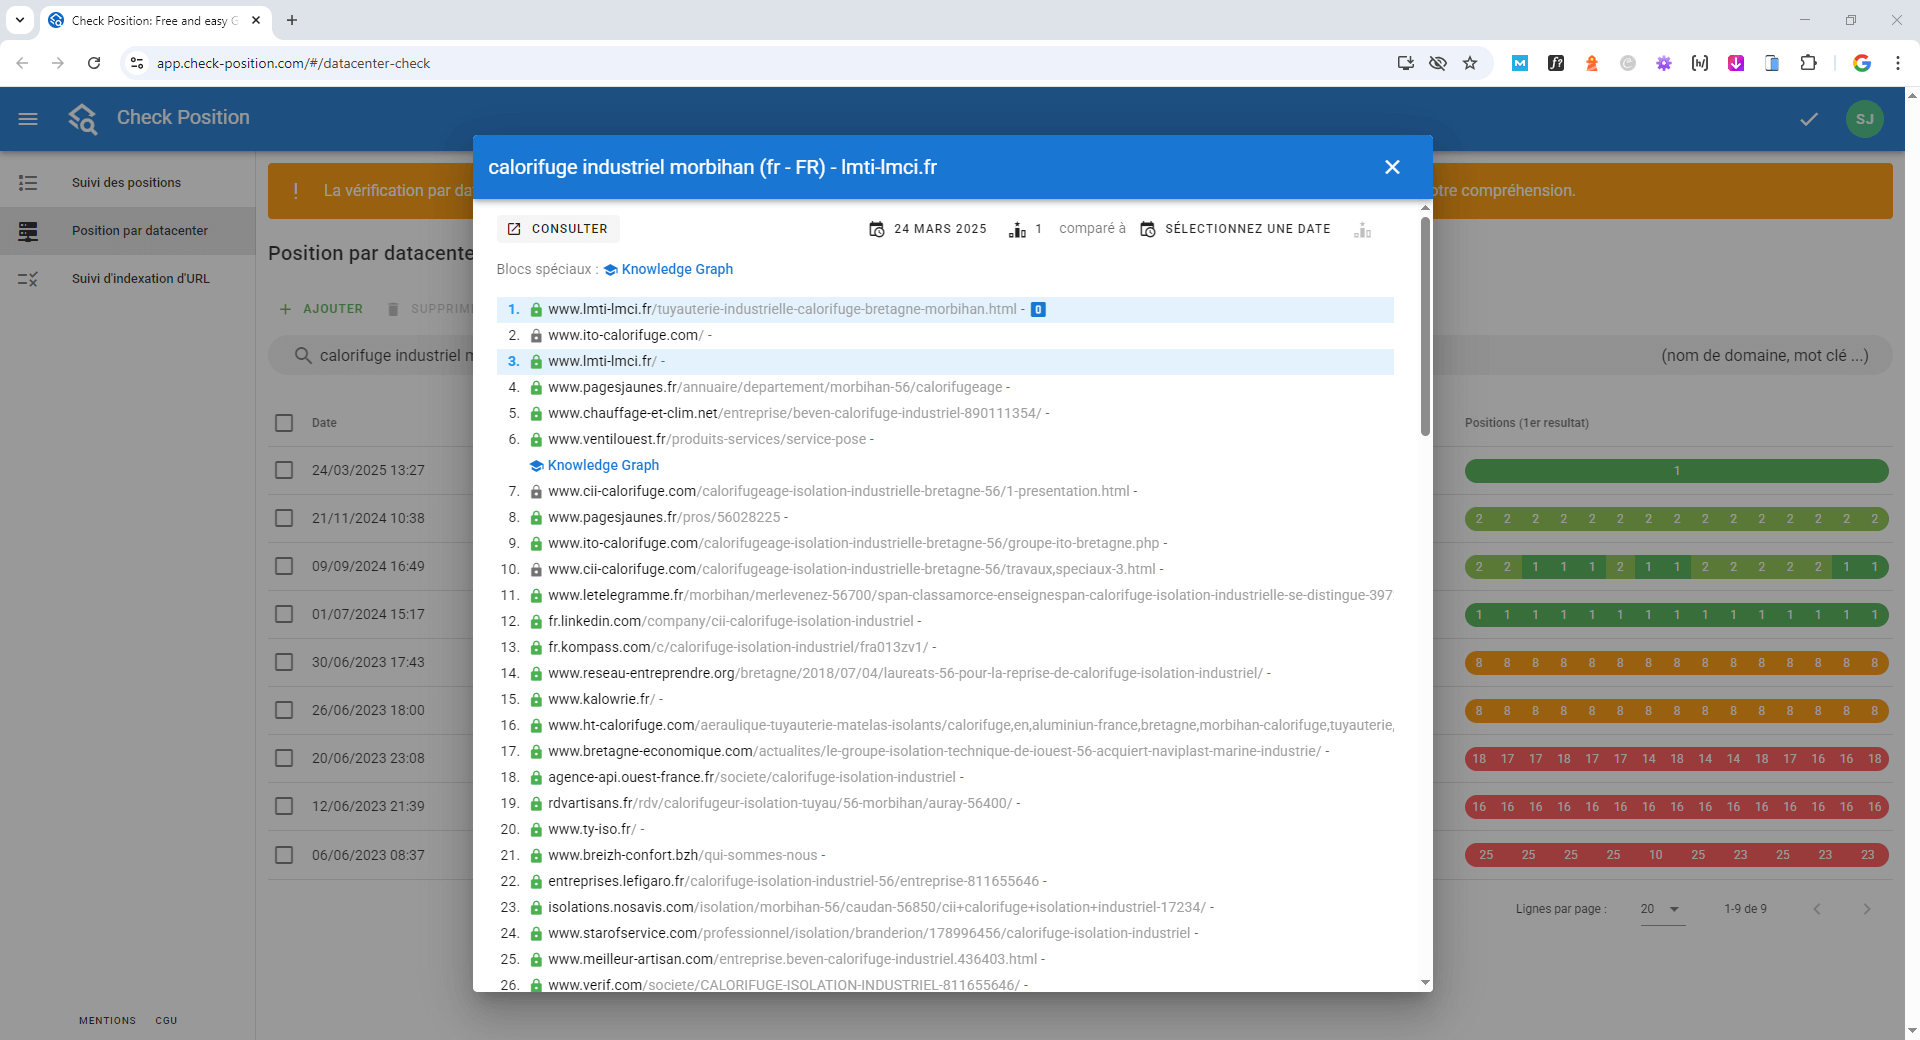Image resolution: width=1920 pixels, height=1040 pixels.
Task: Click the greyed comparison chart icon
Action: tap(1362, 230)
